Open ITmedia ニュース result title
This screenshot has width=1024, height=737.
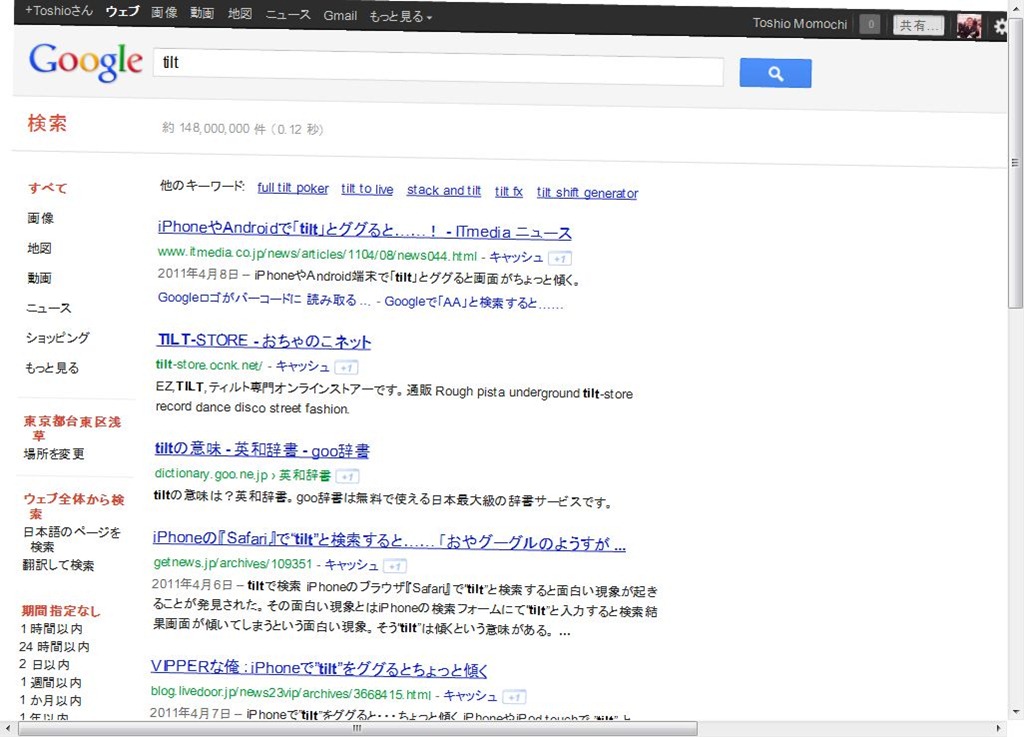364,229
